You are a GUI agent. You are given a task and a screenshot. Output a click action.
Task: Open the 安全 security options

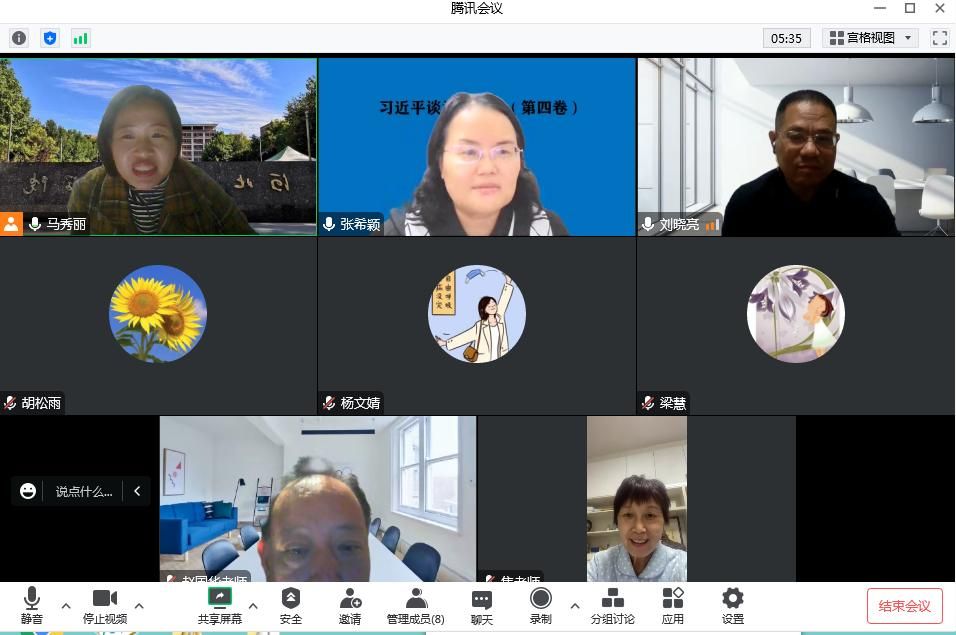coord(291,605)
